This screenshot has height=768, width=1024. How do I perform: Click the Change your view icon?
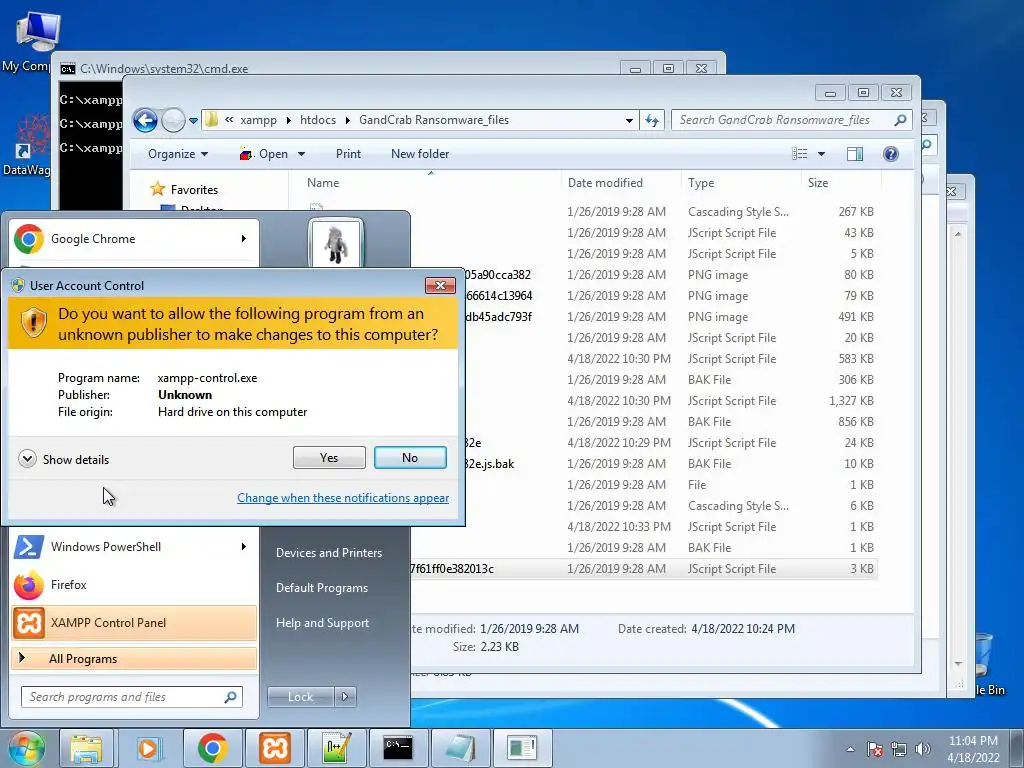pyautogui.click(x=800, y=154)
